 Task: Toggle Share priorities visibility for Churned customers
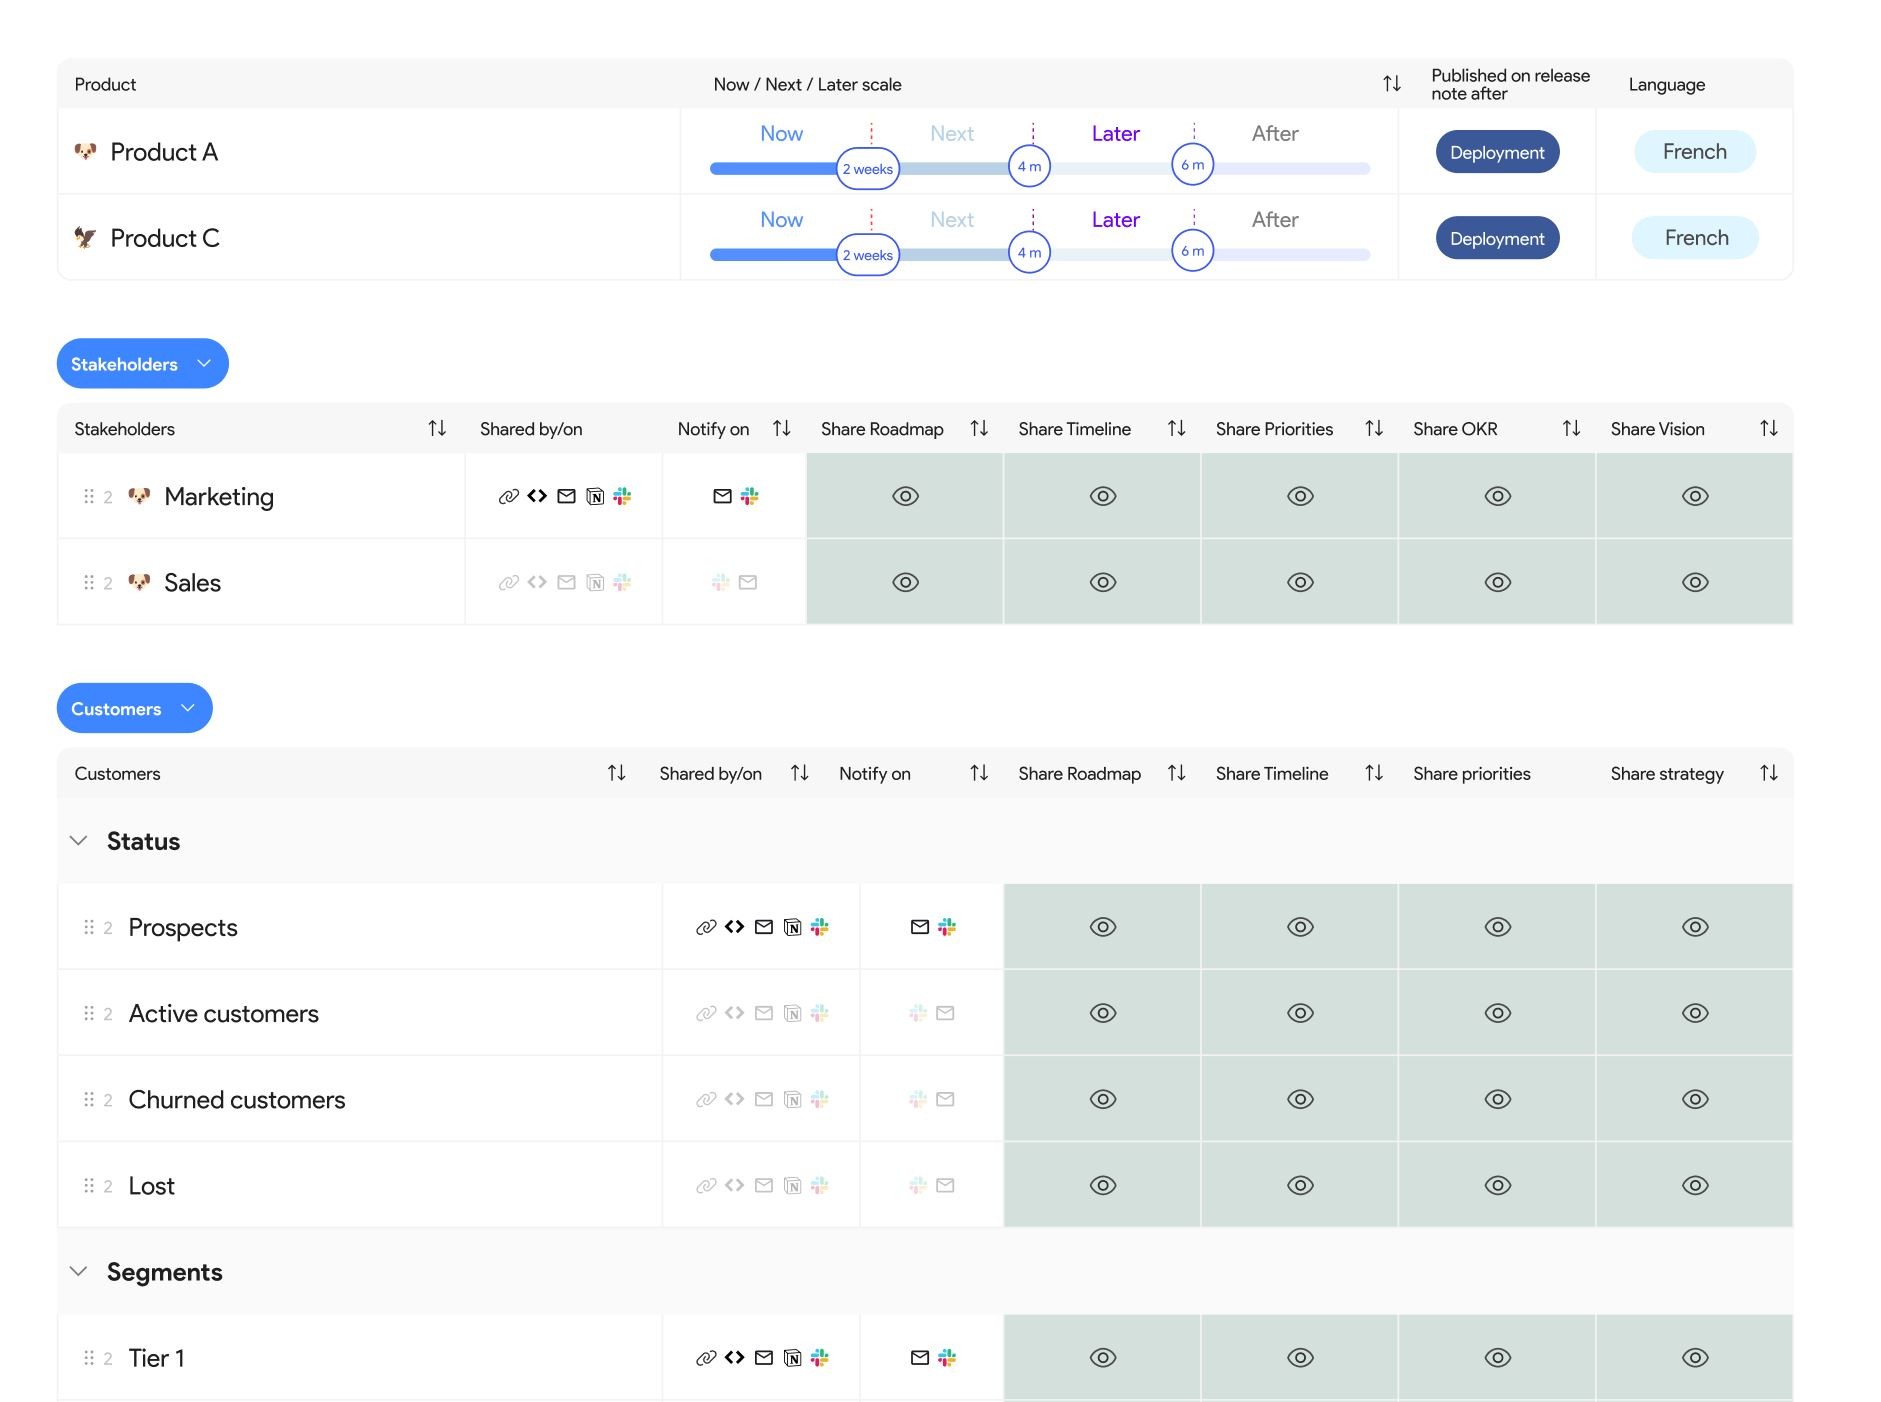[x=1498, y=1099]
